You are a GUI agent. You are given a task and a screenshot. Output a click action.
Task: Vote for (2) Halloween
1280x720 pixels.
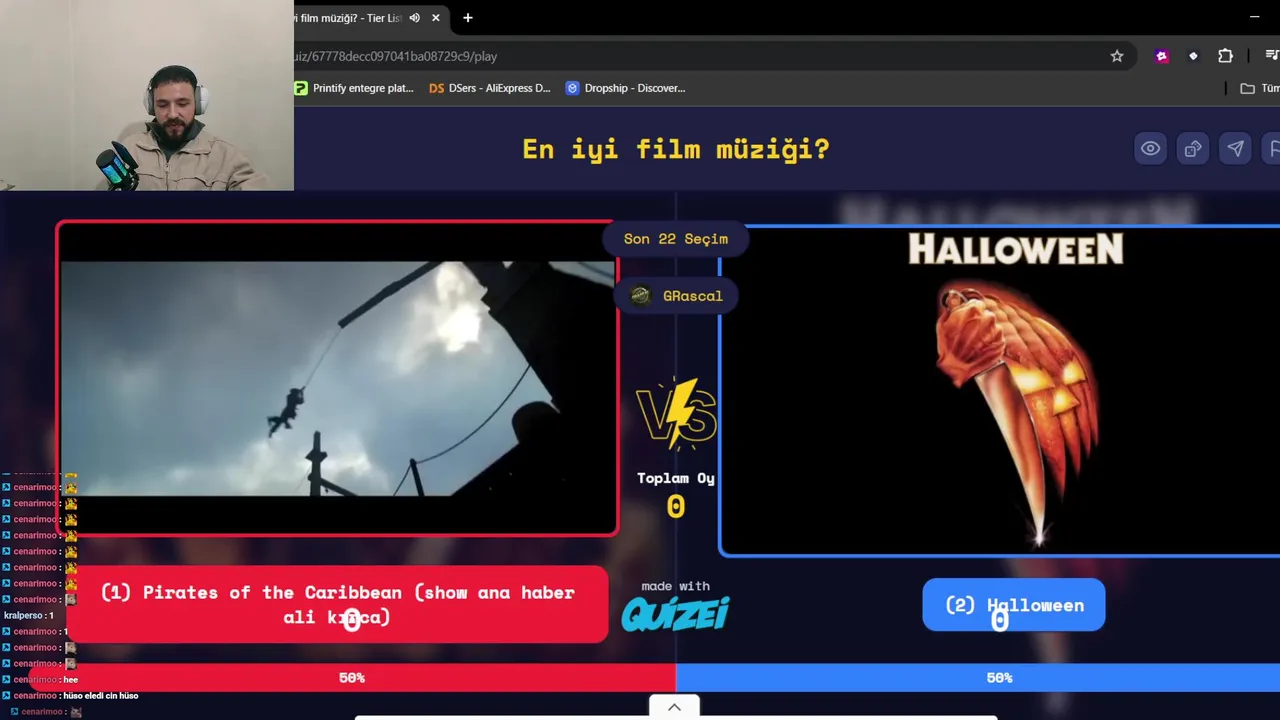click(1014, 605)
